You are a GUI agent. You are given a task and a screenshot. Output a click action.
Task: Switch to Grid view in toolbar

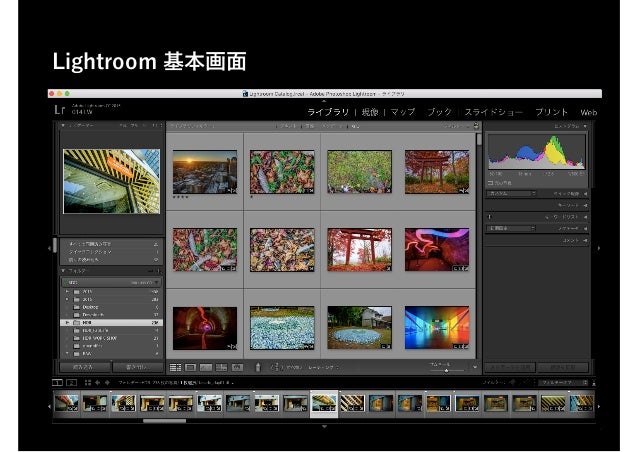[x=176, y=368]
